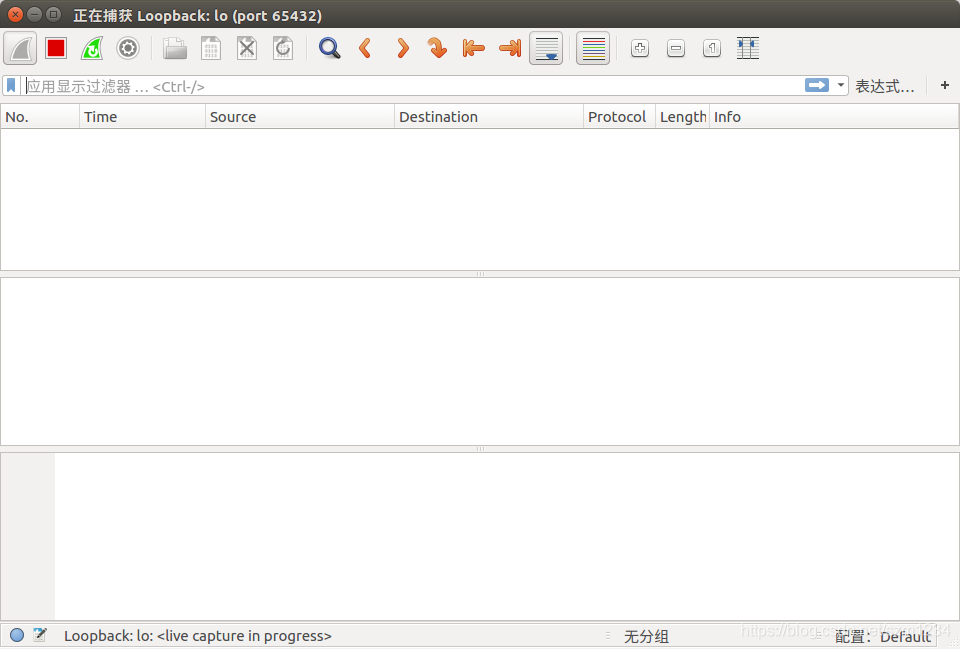Jump to the first packet
This screenshot has width=960, height=649.
tap(473, 48)
